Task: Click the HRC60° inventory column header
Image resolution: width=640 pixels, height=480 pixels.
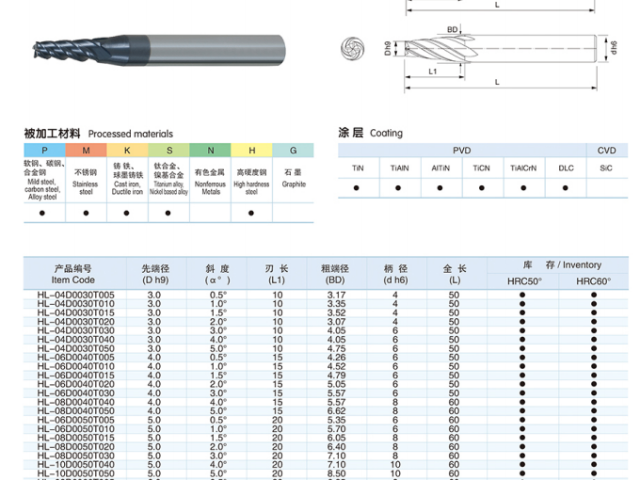Action: click(x=592, y=282)
